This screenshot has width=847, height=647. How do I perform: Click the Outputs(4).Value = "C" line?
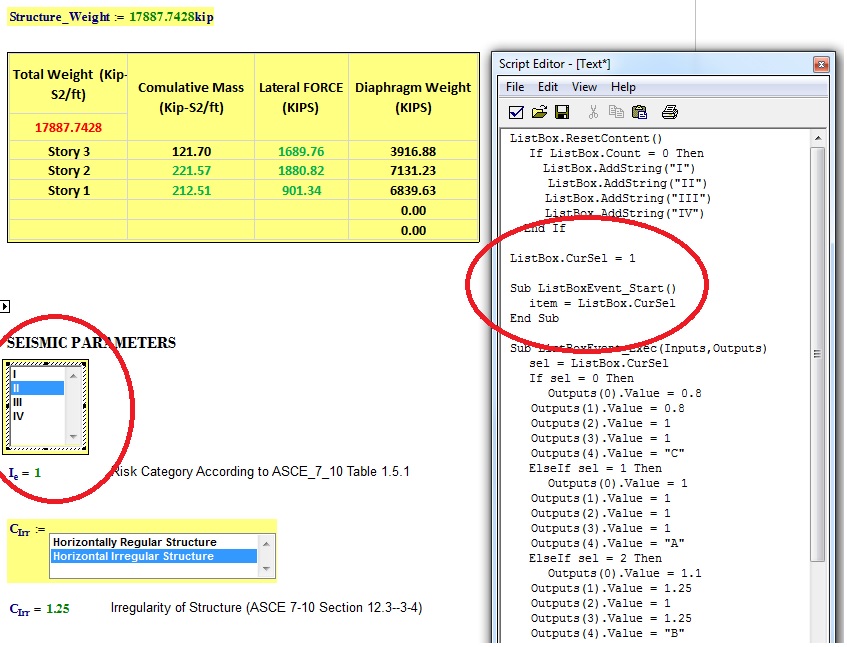[607, 453]
